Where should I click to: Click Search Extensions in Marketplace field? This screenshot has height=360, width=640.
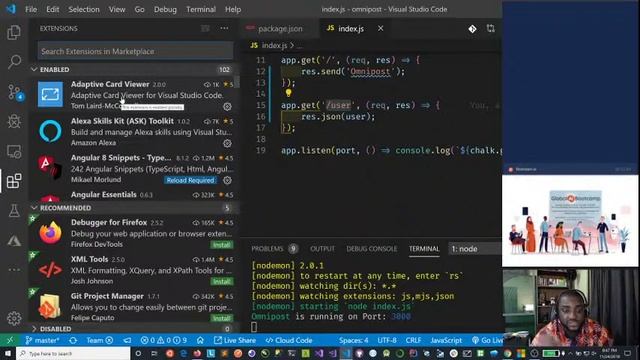click(136, 51)
